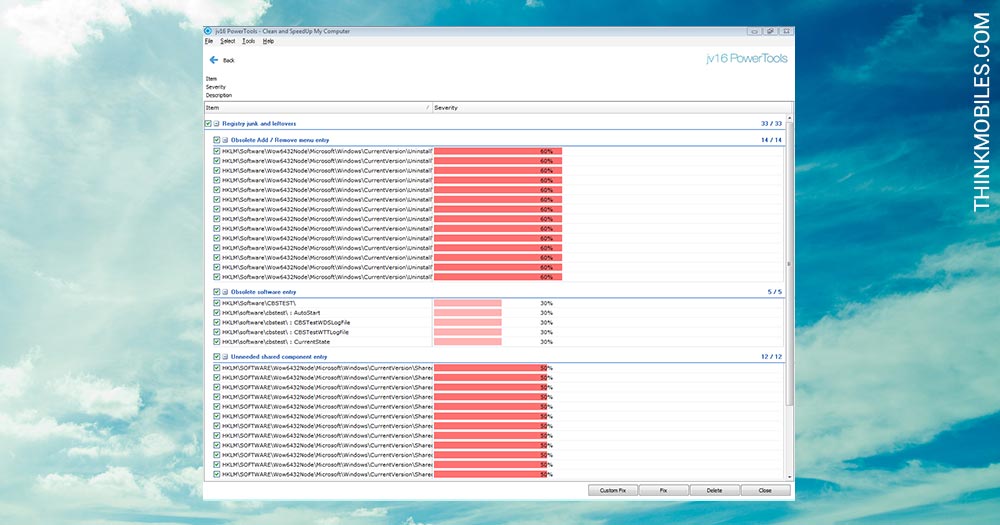Click the '33 / 33' count
The image size is (1000, 525).
point(771,124)
